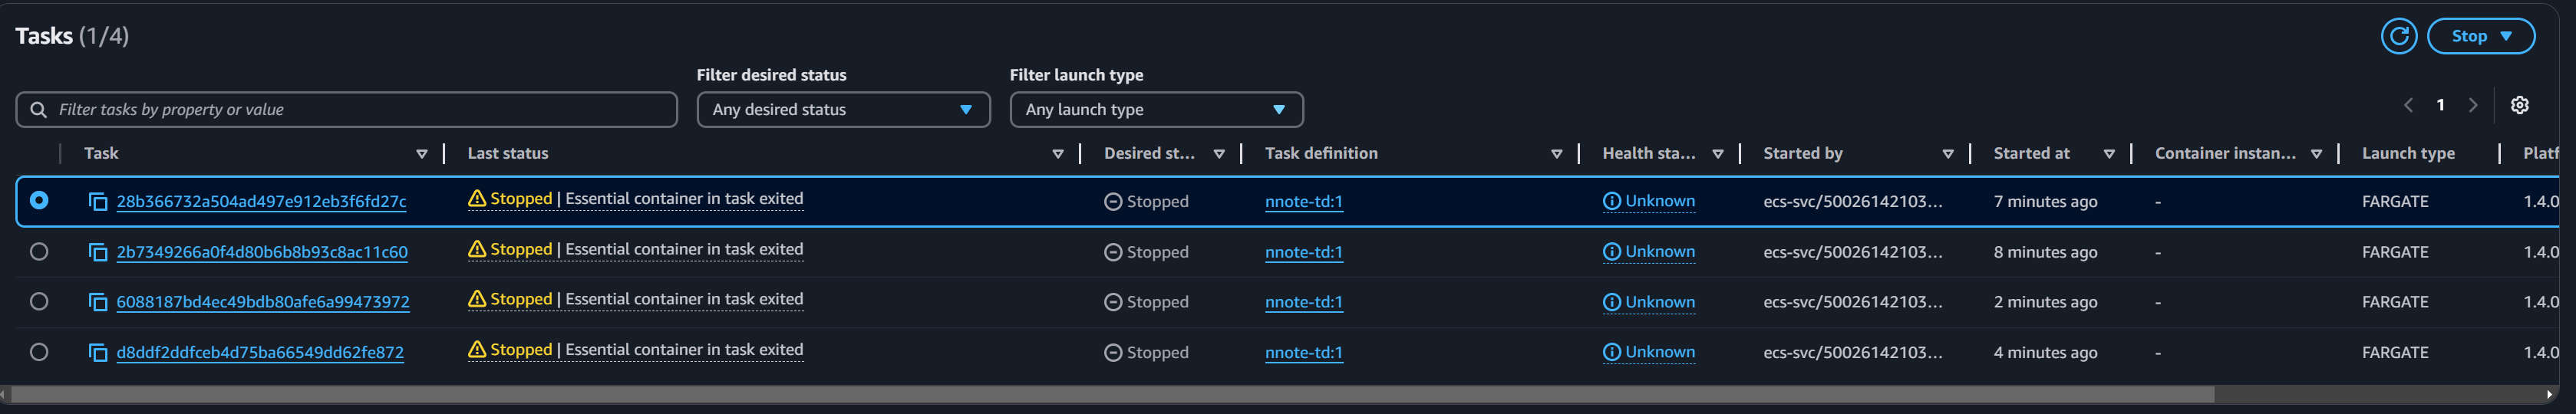Click the horizontal scrollbar of tasks table
This screenshot has height=414, width=2576.
[x=1112, y=395]
